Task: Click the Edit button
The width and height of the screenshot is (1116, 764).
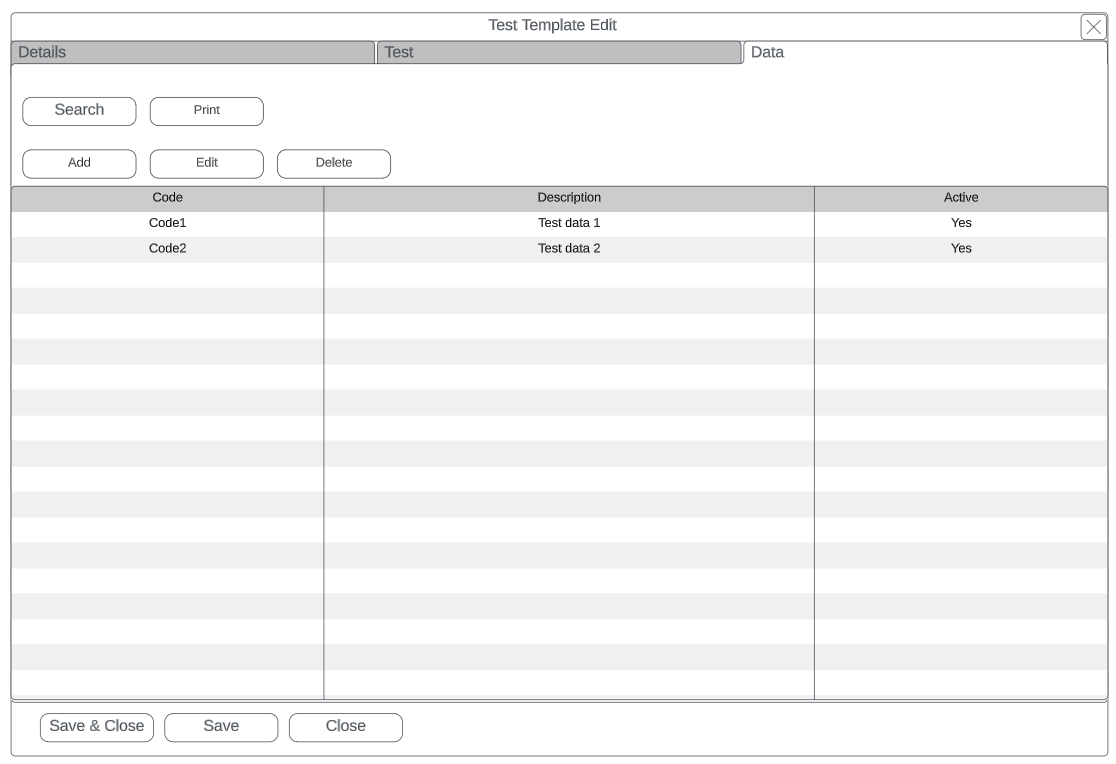Action: click(206, 164)
